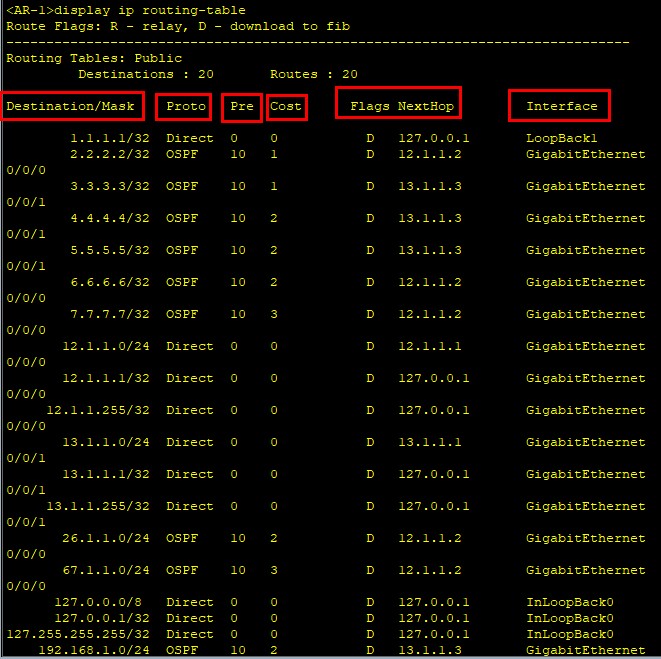The height and width of the screenshot is (659, 661).
Task: Select the 'Destinations : 20' count
Action: click(x=146, y=74)
